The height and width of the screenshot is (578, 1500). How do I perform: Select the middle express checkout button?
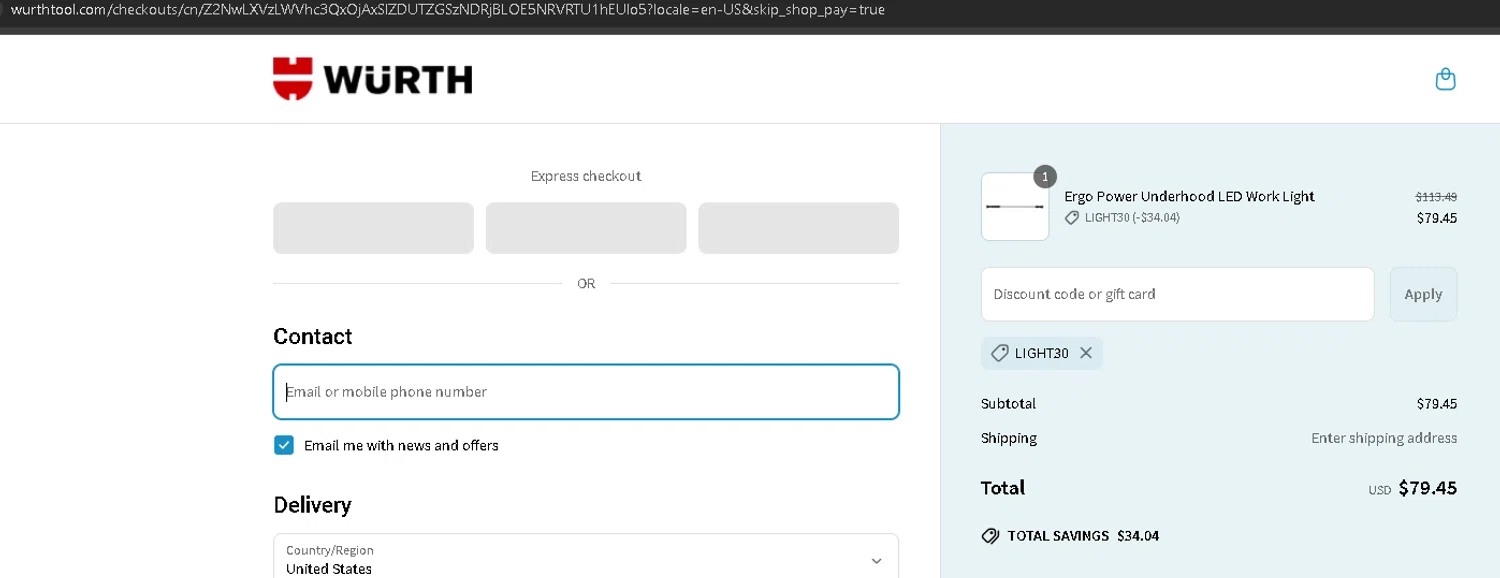(586, 228)
